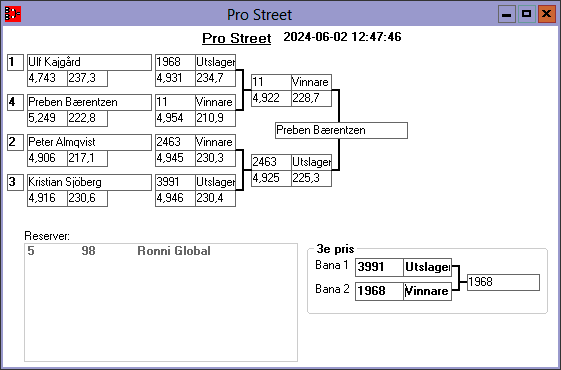
Task: Click the 222,8 speed cell
Action: click(87, 118)
